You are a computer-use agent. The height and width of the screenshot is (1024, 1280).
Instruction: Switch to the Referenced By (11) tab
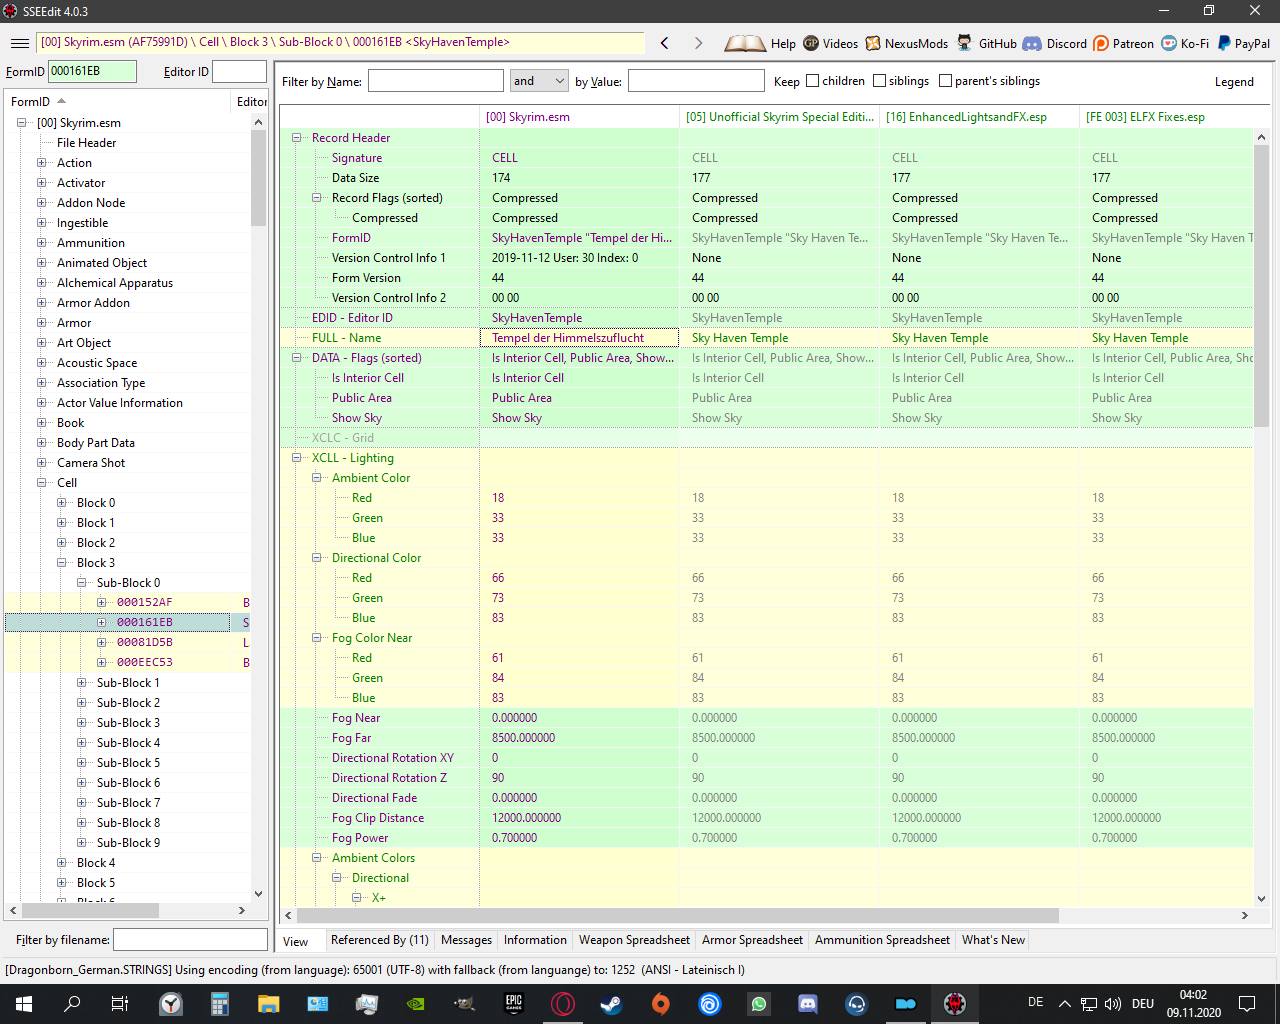coord(379,940)
